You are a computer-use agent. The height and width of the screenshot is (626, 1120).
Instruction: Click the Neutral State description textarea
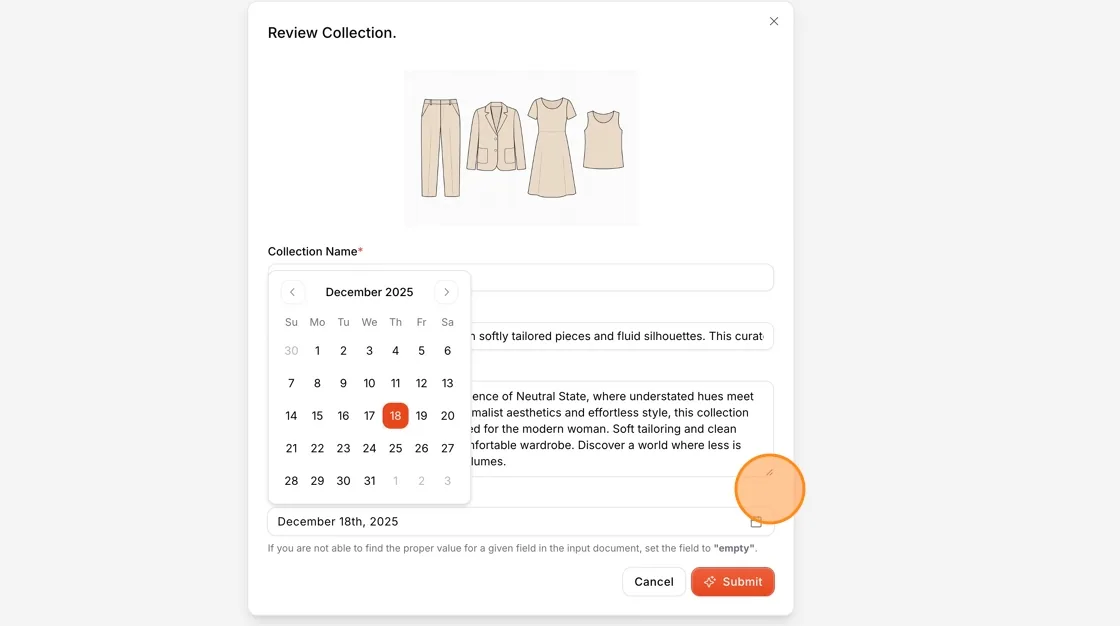[521, 429]
